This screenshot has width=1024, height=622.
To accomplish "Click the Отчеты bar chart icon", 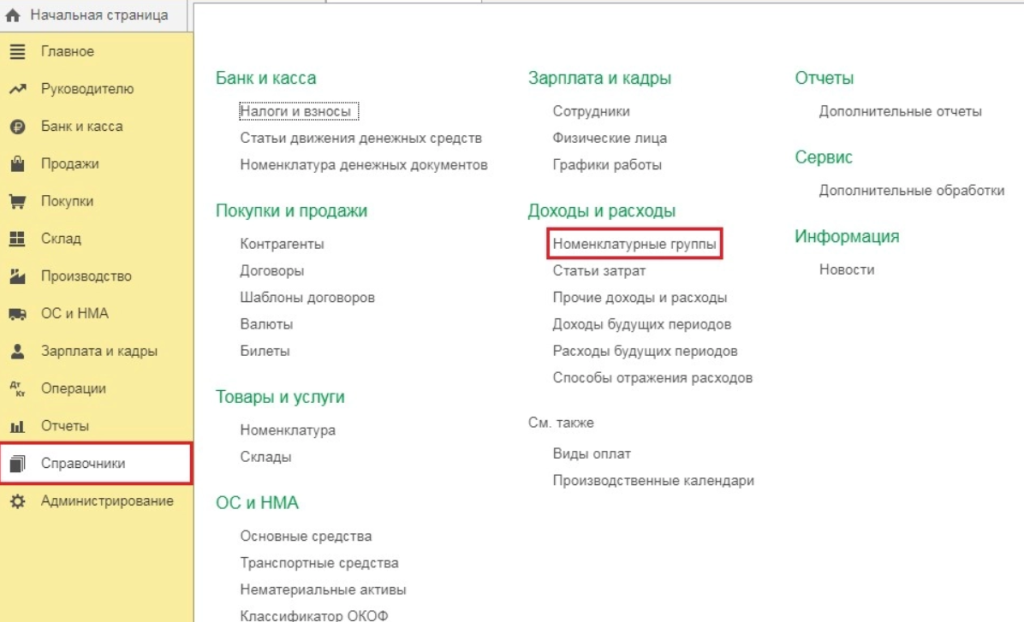I will pos(18,426).
